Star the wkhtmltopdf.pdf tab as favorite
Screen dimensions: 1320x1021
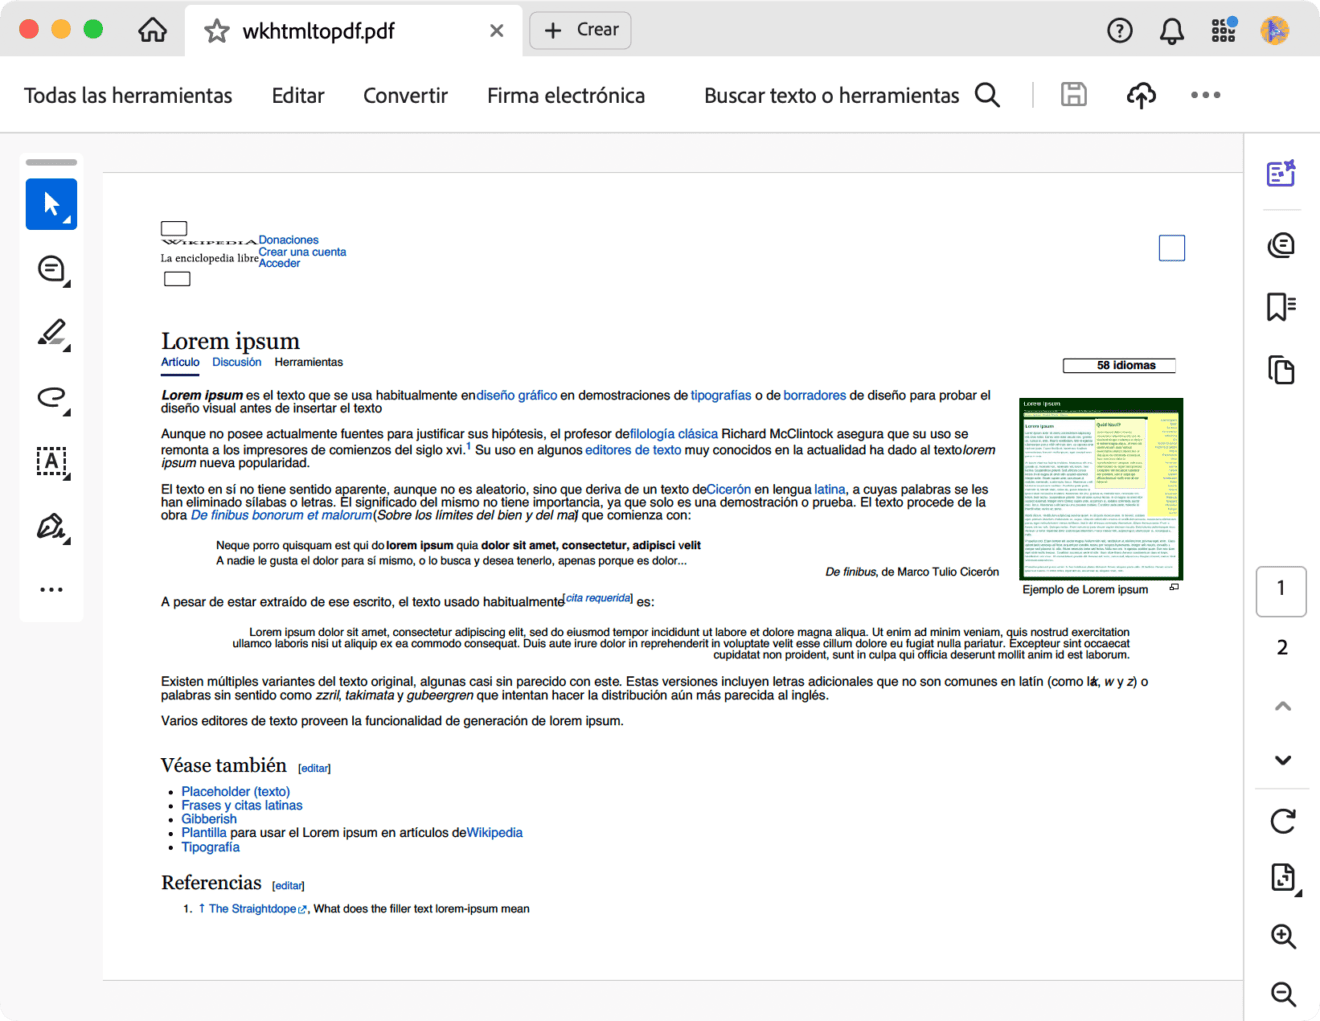216,30
